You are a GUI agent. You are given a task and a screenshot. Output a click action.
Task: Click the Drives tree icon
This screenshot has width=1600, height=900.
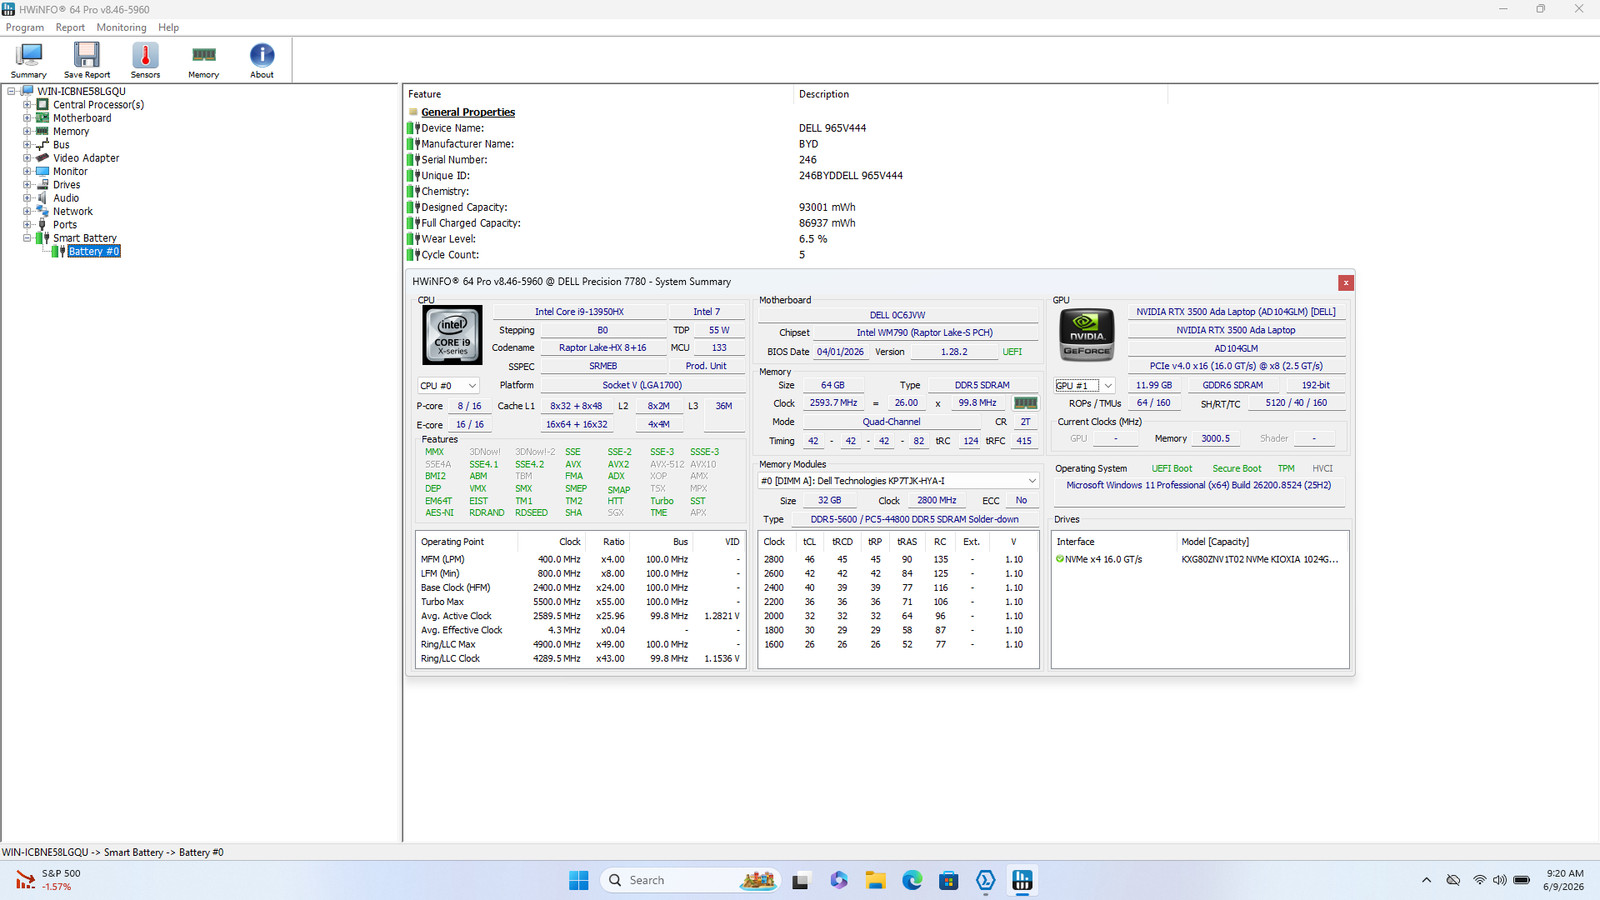coord(43,184)
